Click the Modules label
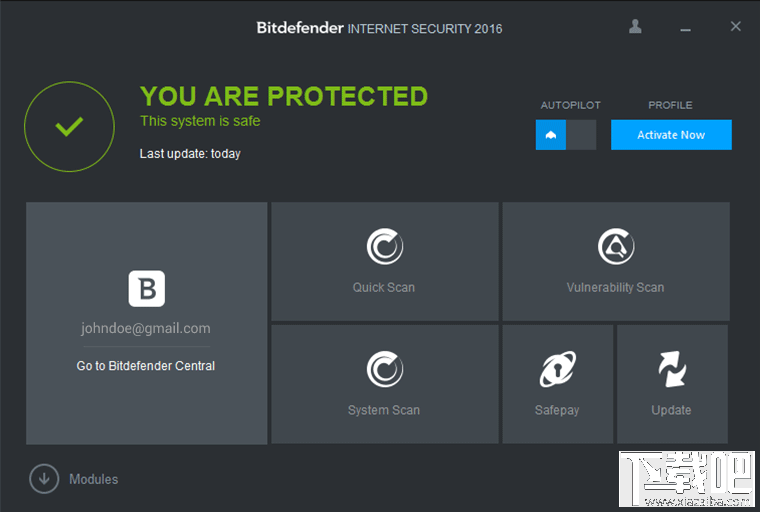 coord(94,479)
